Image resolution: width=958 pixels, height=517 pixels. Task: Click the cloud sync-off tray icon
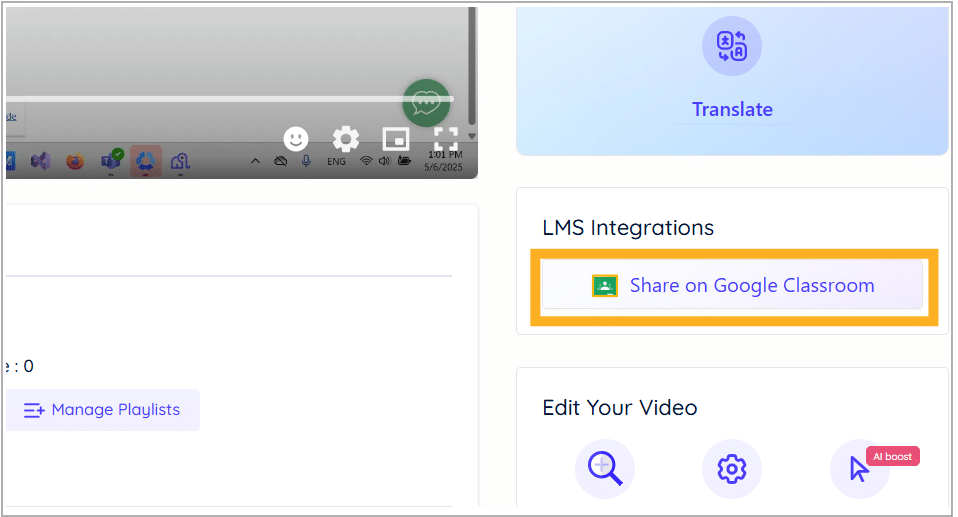(280, 161)
